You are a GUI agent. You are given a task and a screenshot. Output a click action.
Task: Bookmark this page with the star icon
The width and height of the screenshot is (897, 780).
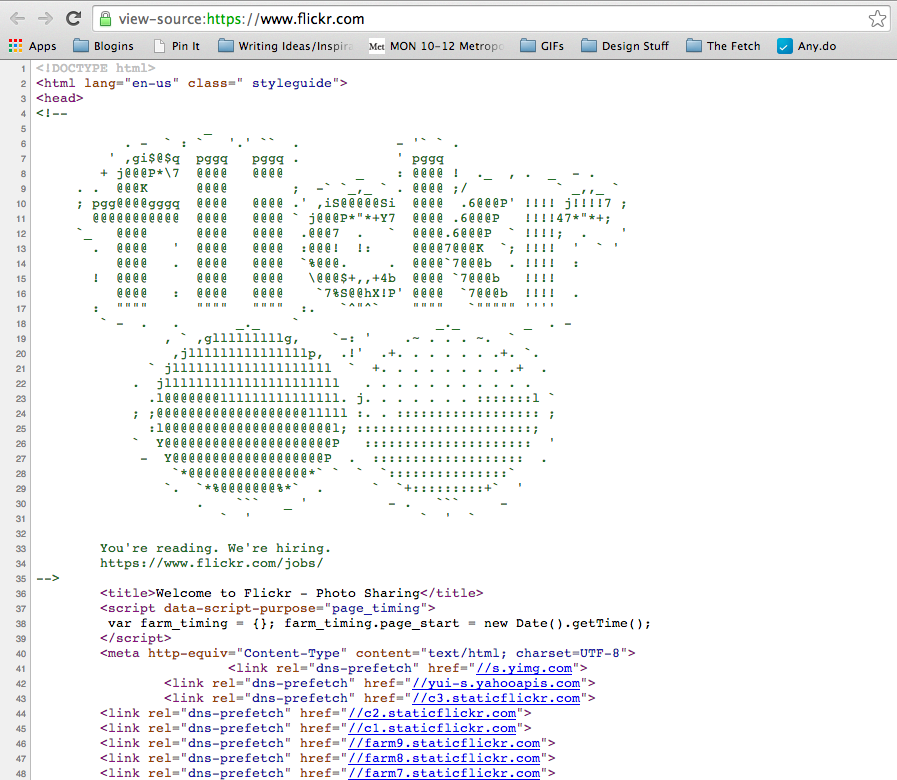tap(877, 19)
